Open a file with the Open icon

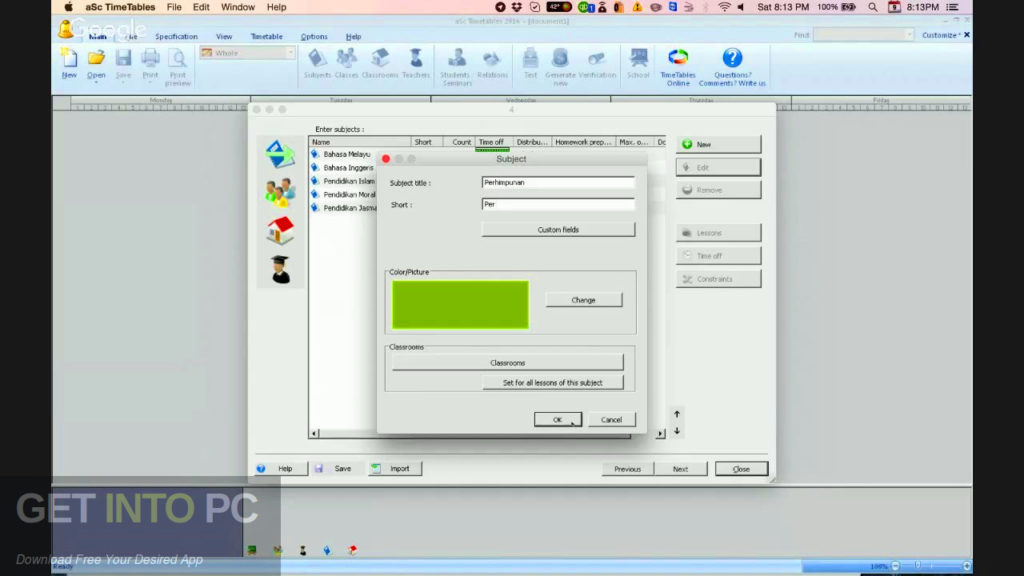tap(96, 63)
